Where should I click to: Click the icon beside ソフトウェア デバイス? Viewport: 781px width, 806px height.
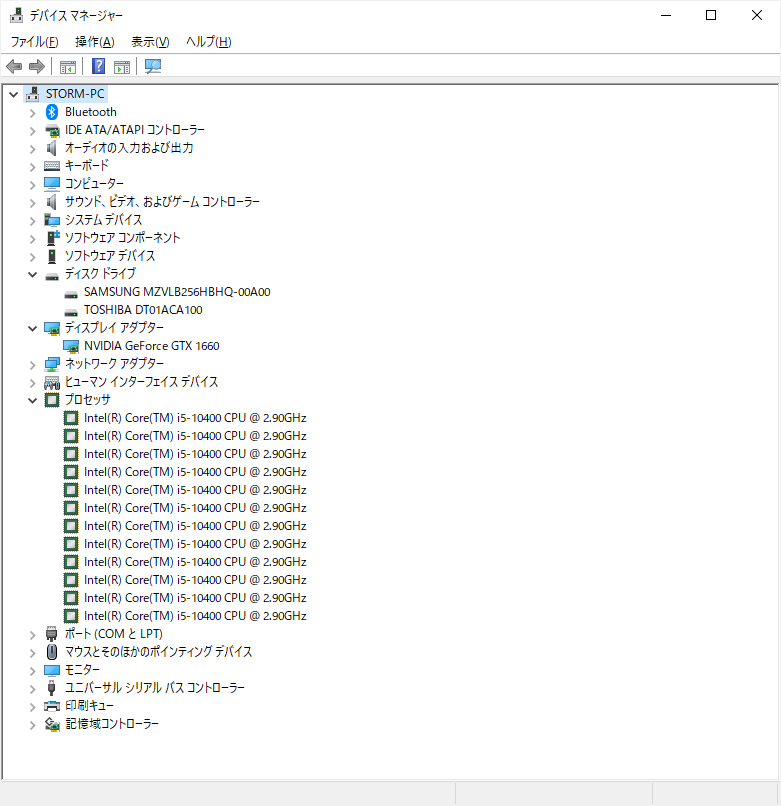[52, 256]
